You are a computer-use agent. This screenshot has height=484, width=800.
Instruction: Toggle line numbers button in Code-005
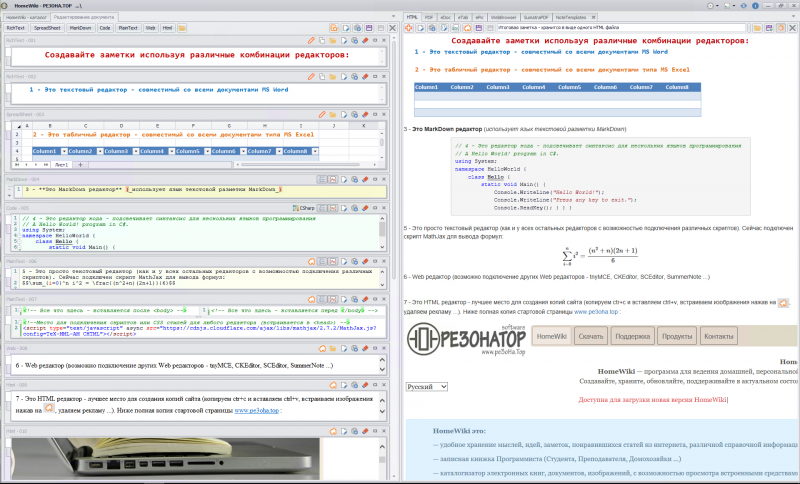322,208
